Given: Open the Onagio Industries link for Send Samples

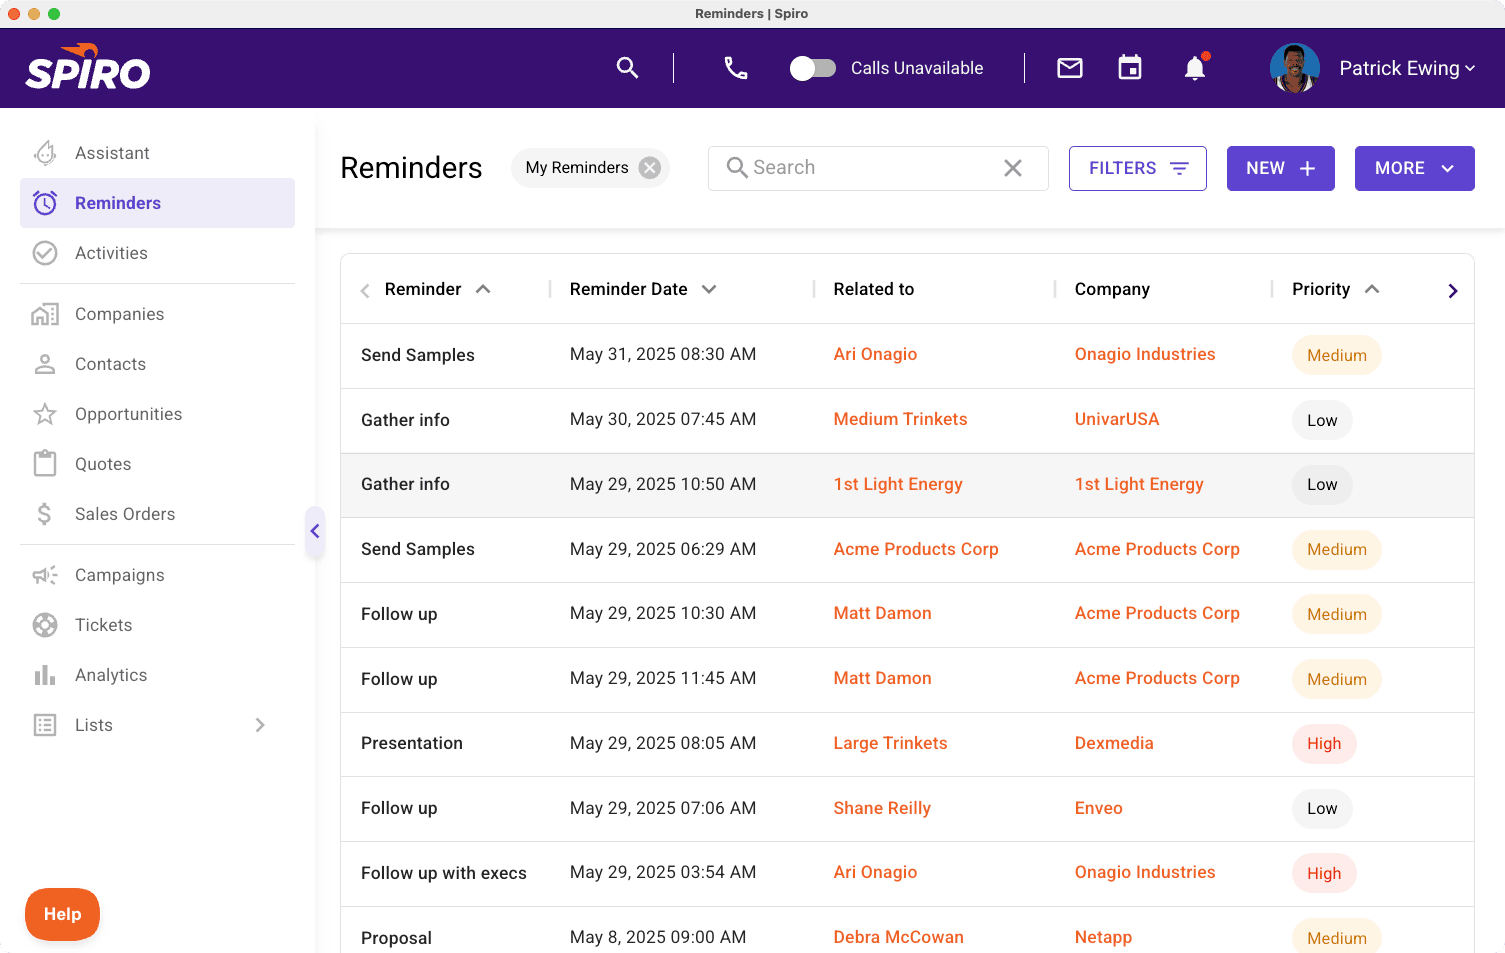Looking at the screenshot, I should pos(1145,354).
